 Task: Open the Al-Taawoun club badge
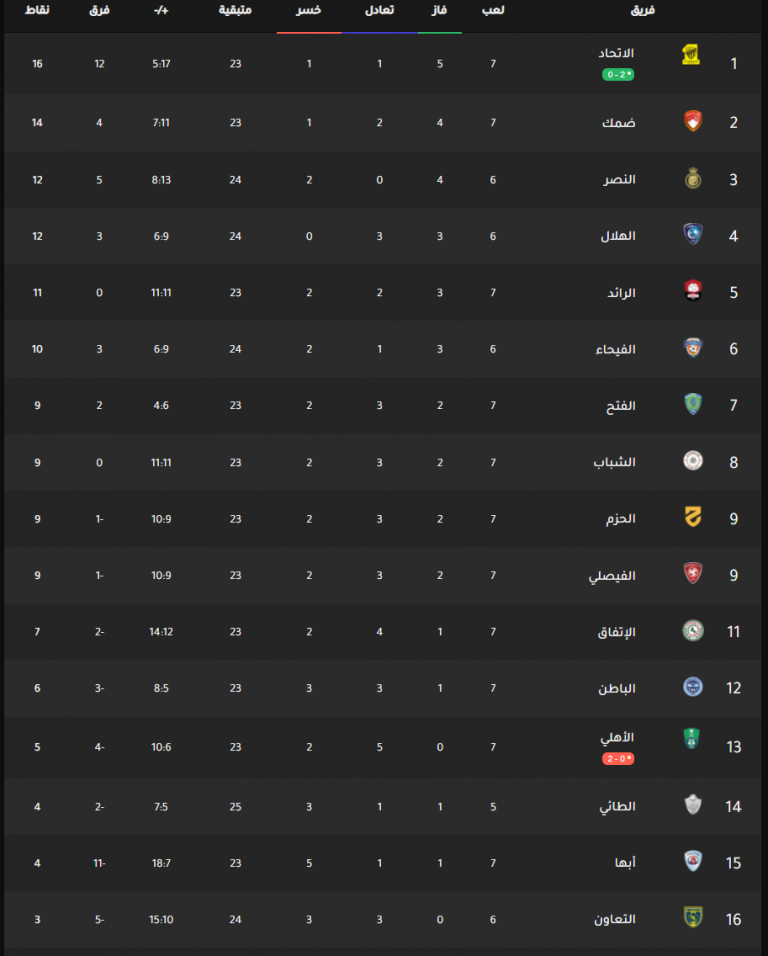[693, 916]
